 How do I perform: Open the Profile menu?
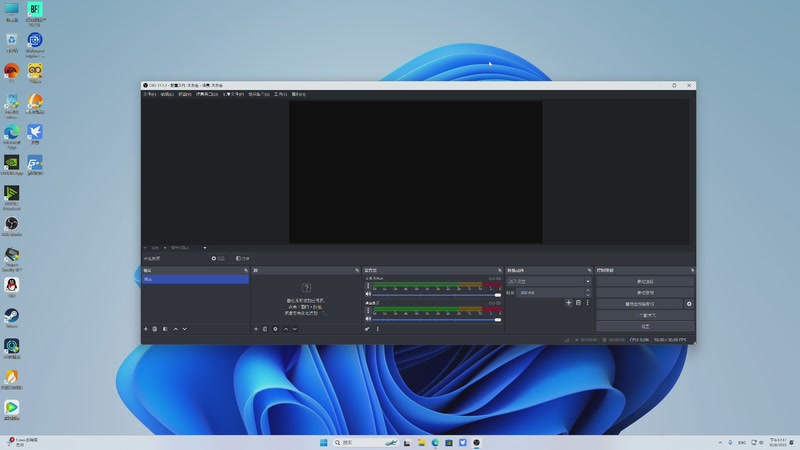(x=233, y=94)
